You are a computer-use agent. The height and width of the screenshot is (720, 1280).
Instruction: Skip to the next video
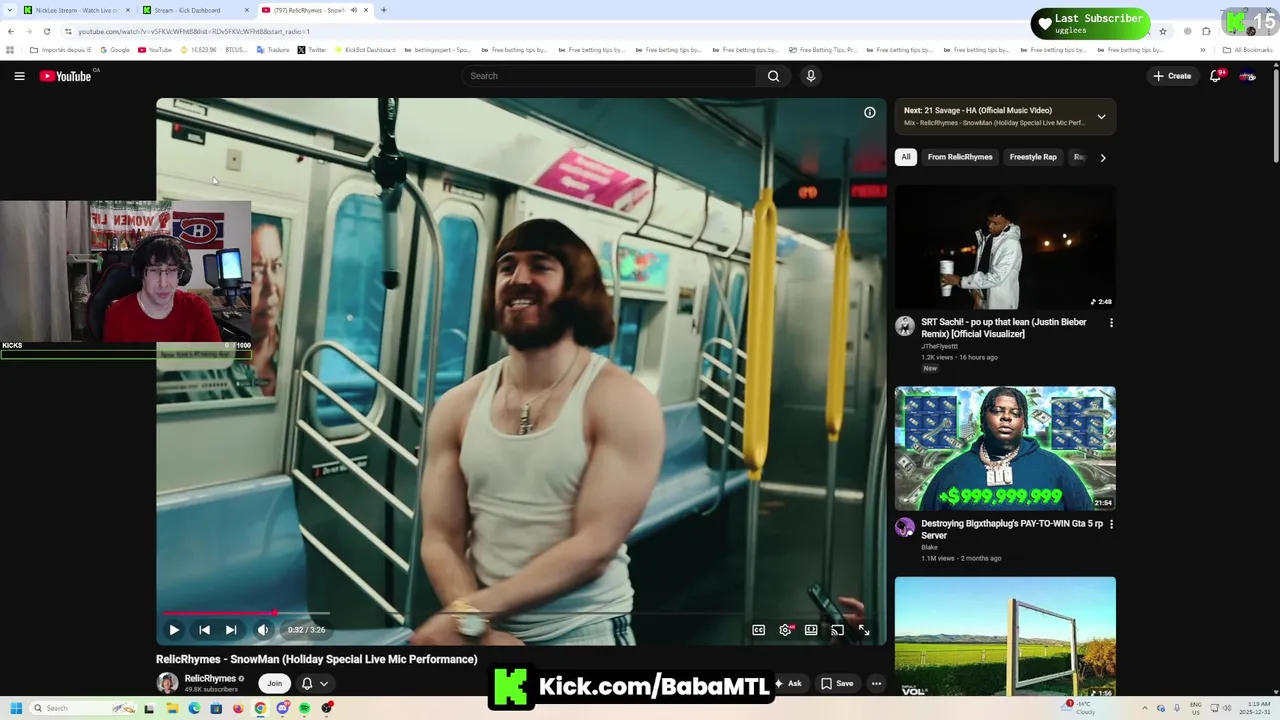(x=231, y=630)
